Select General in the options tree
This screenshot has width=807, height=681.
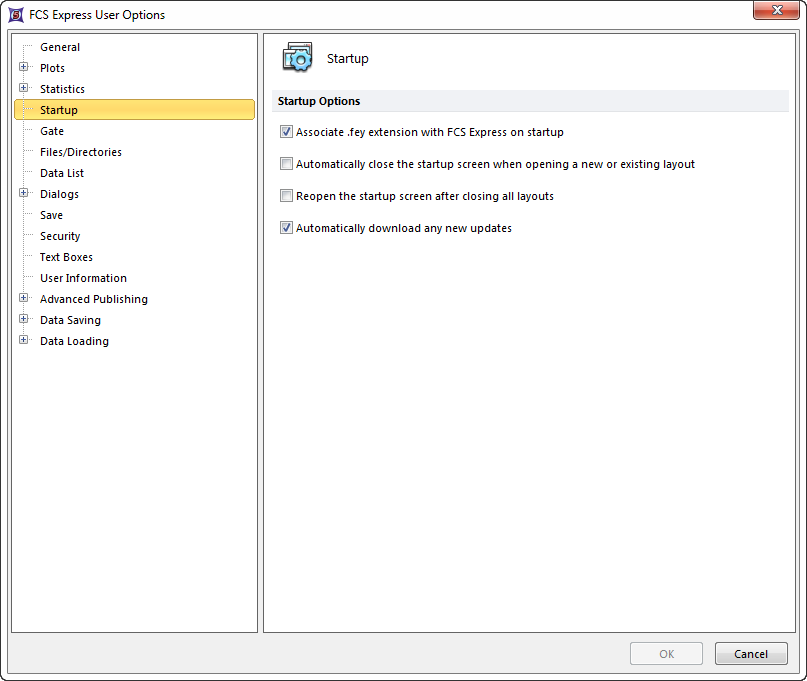60,47
